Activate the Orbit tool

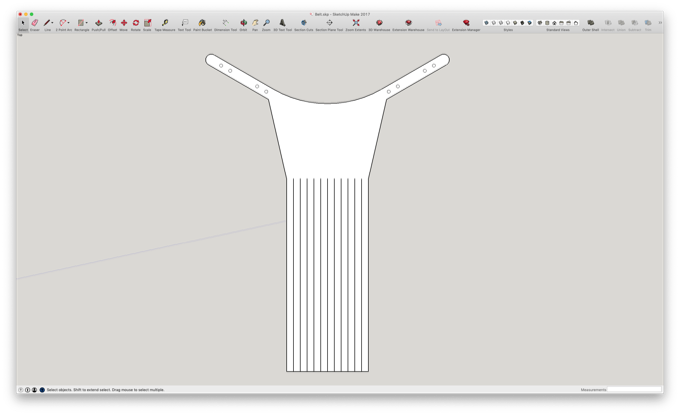pos(244,23)
